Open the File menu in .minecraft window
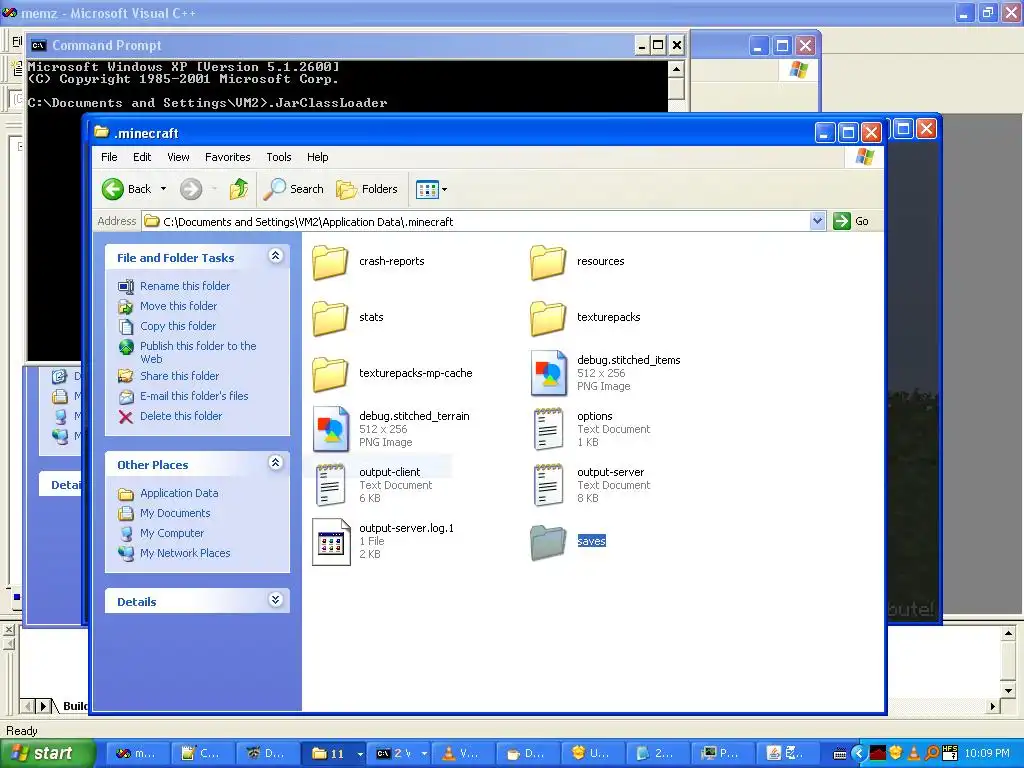The height and width of the screenshot is (768, 1024). (109, 157)
